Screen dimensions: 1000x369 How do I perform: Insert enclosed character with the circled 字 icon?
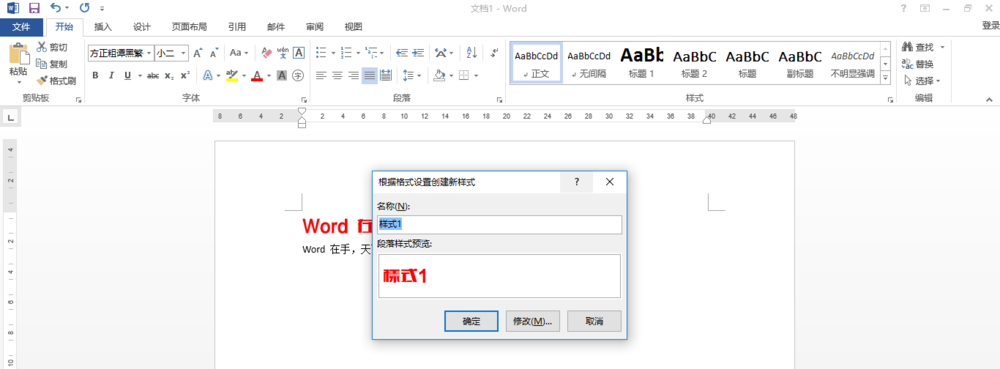(297, 76)
